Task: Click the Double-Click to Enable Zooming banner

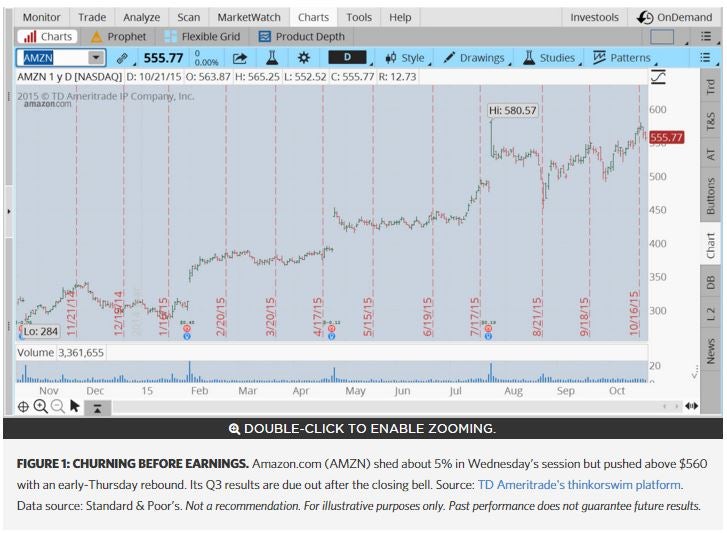Action: pos(363,428)
